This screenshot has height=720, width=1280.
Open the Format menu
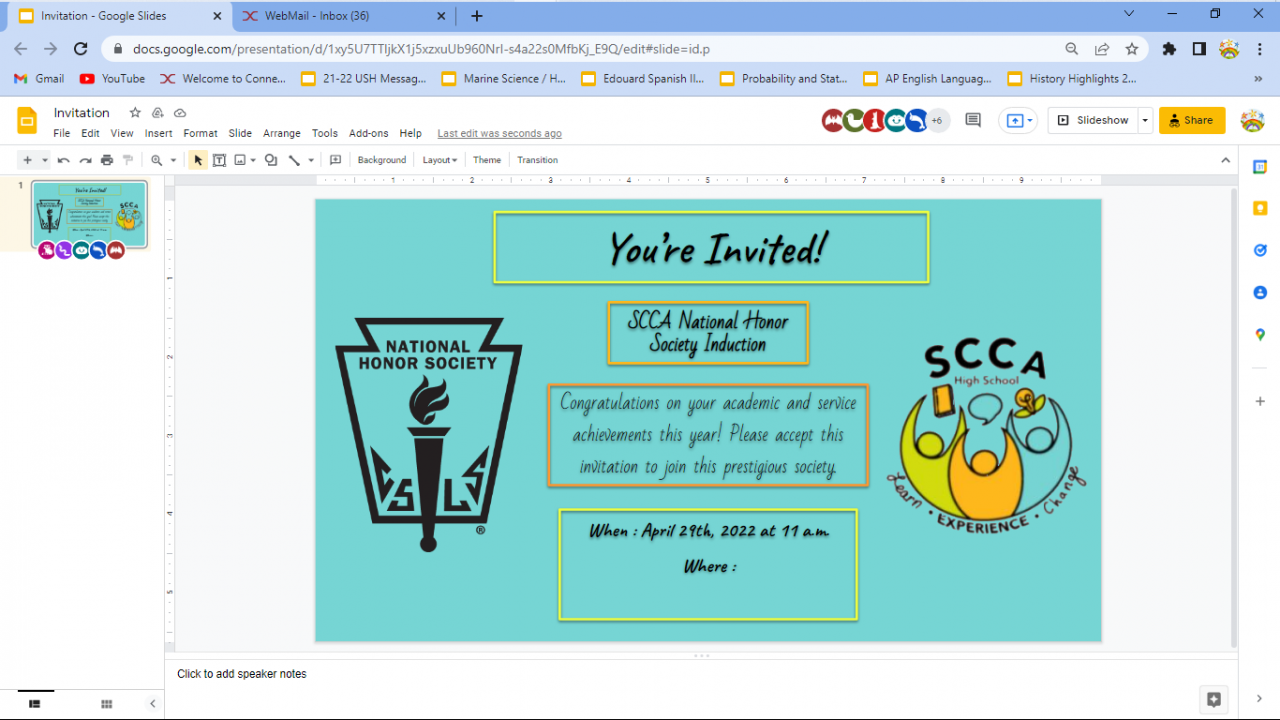200,133
